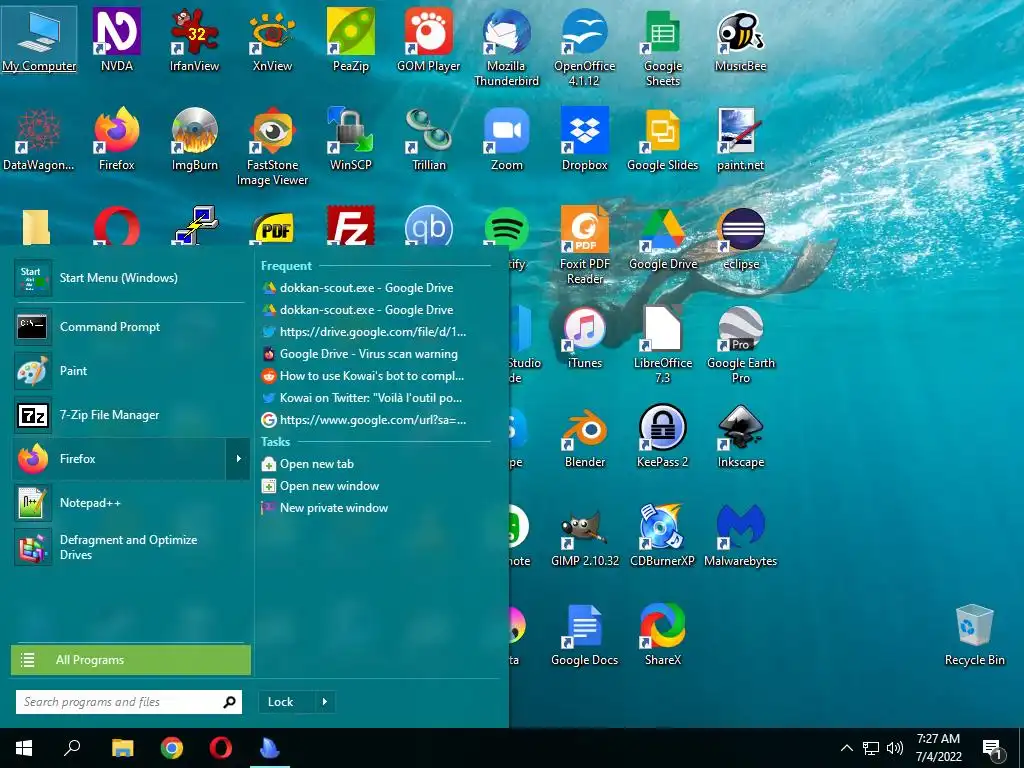1024x768 pixels.
Task: Open Google Slides desktop icon
Action: tap(663, 138)
